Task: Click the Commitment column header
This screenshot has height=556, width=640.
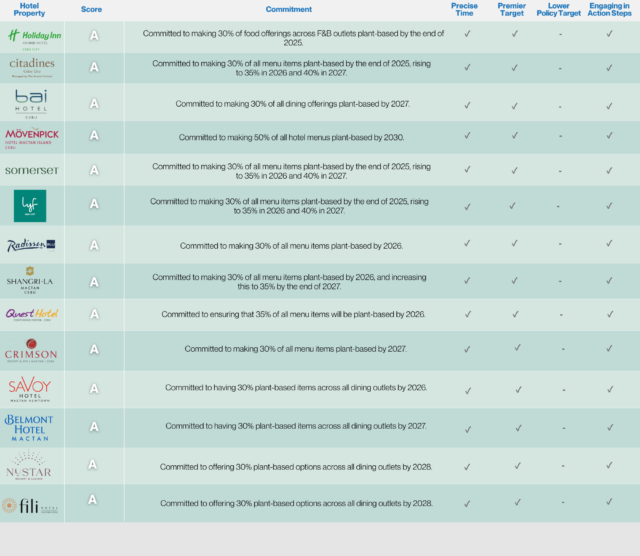Action: 288,9
